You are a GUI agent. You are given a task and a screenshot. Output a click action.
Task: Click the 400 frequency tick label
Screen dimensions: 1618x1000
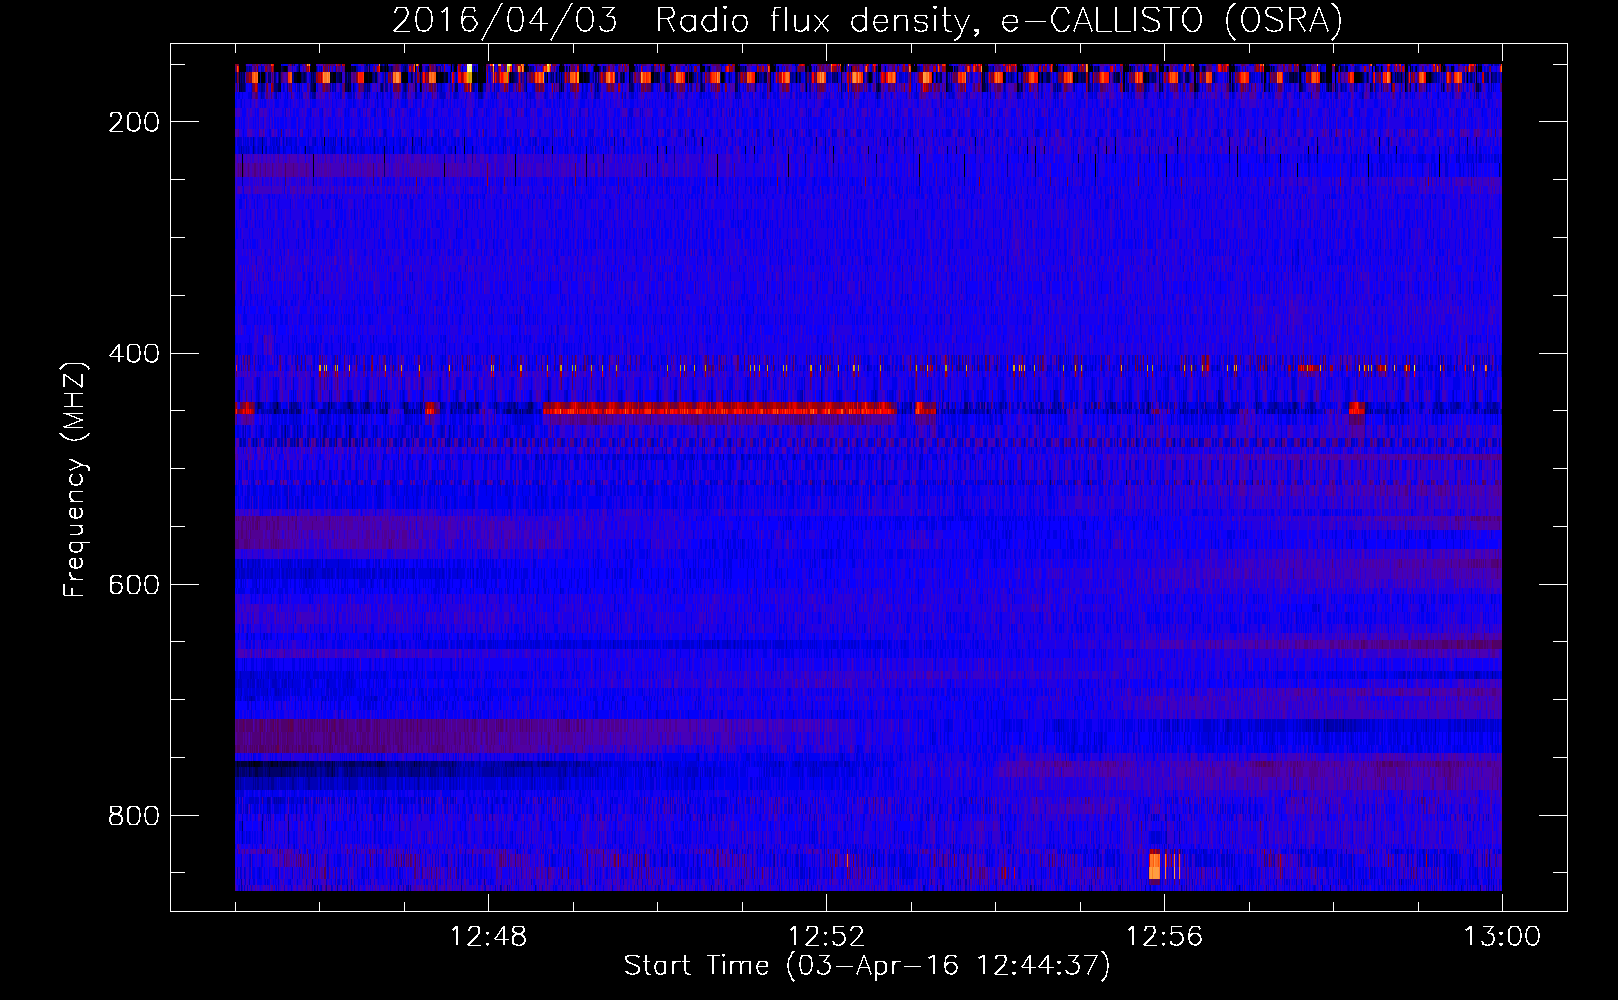(134, 354)
